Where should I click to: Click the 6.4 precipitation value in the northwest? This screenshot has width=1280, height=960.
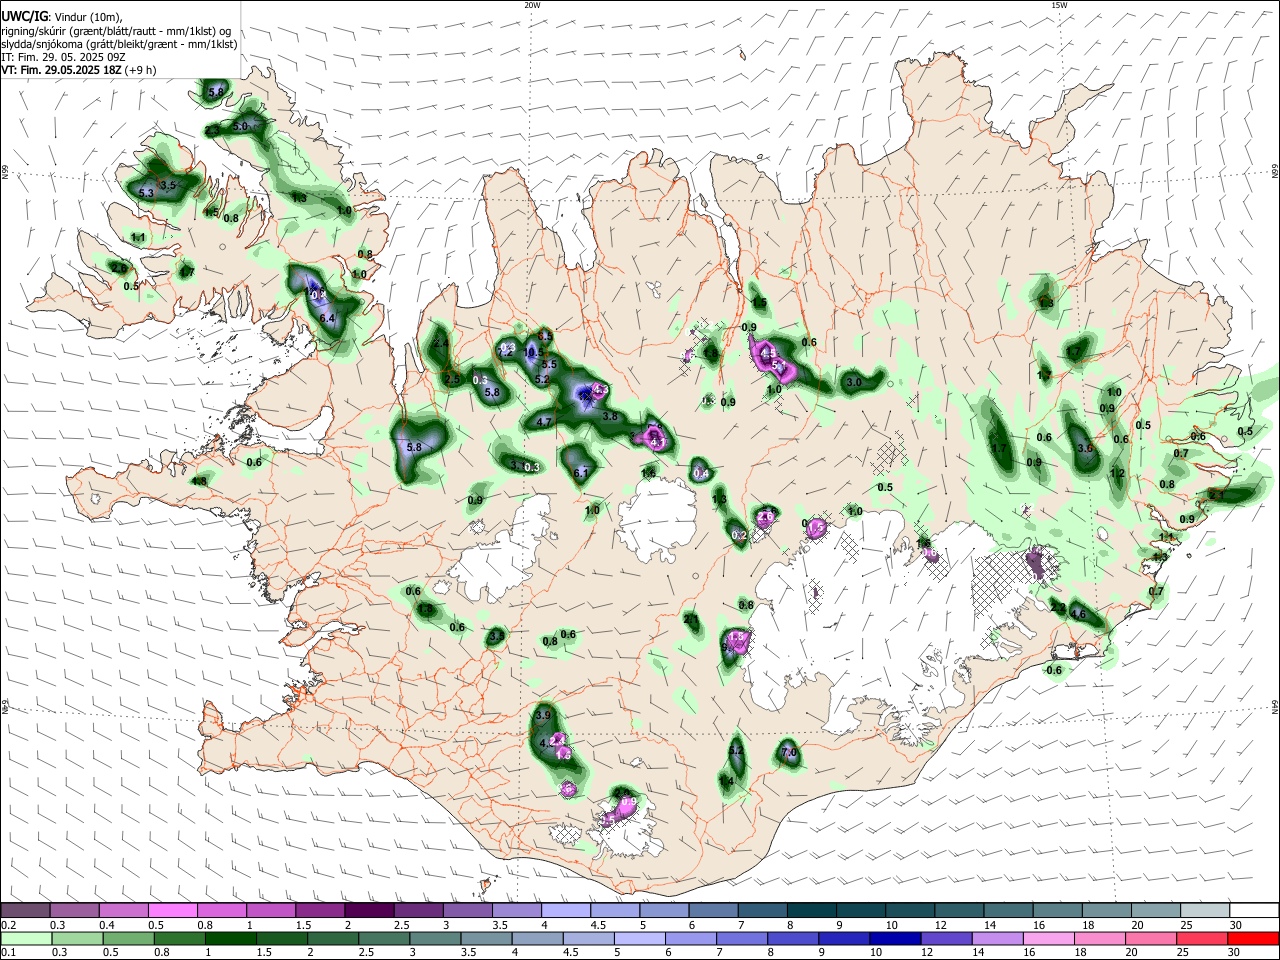point(327,318)
